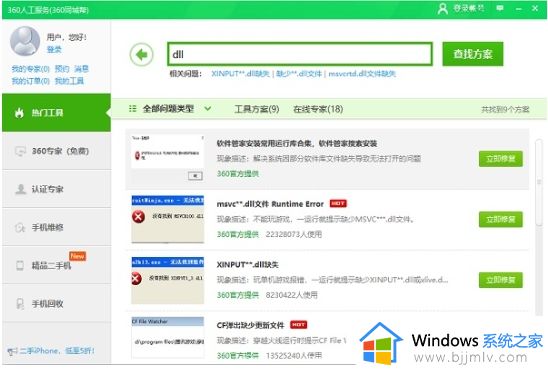Click the icon beside 手机回收
The width and height of the screenshot is (548, 371).
tap(20, 304)
